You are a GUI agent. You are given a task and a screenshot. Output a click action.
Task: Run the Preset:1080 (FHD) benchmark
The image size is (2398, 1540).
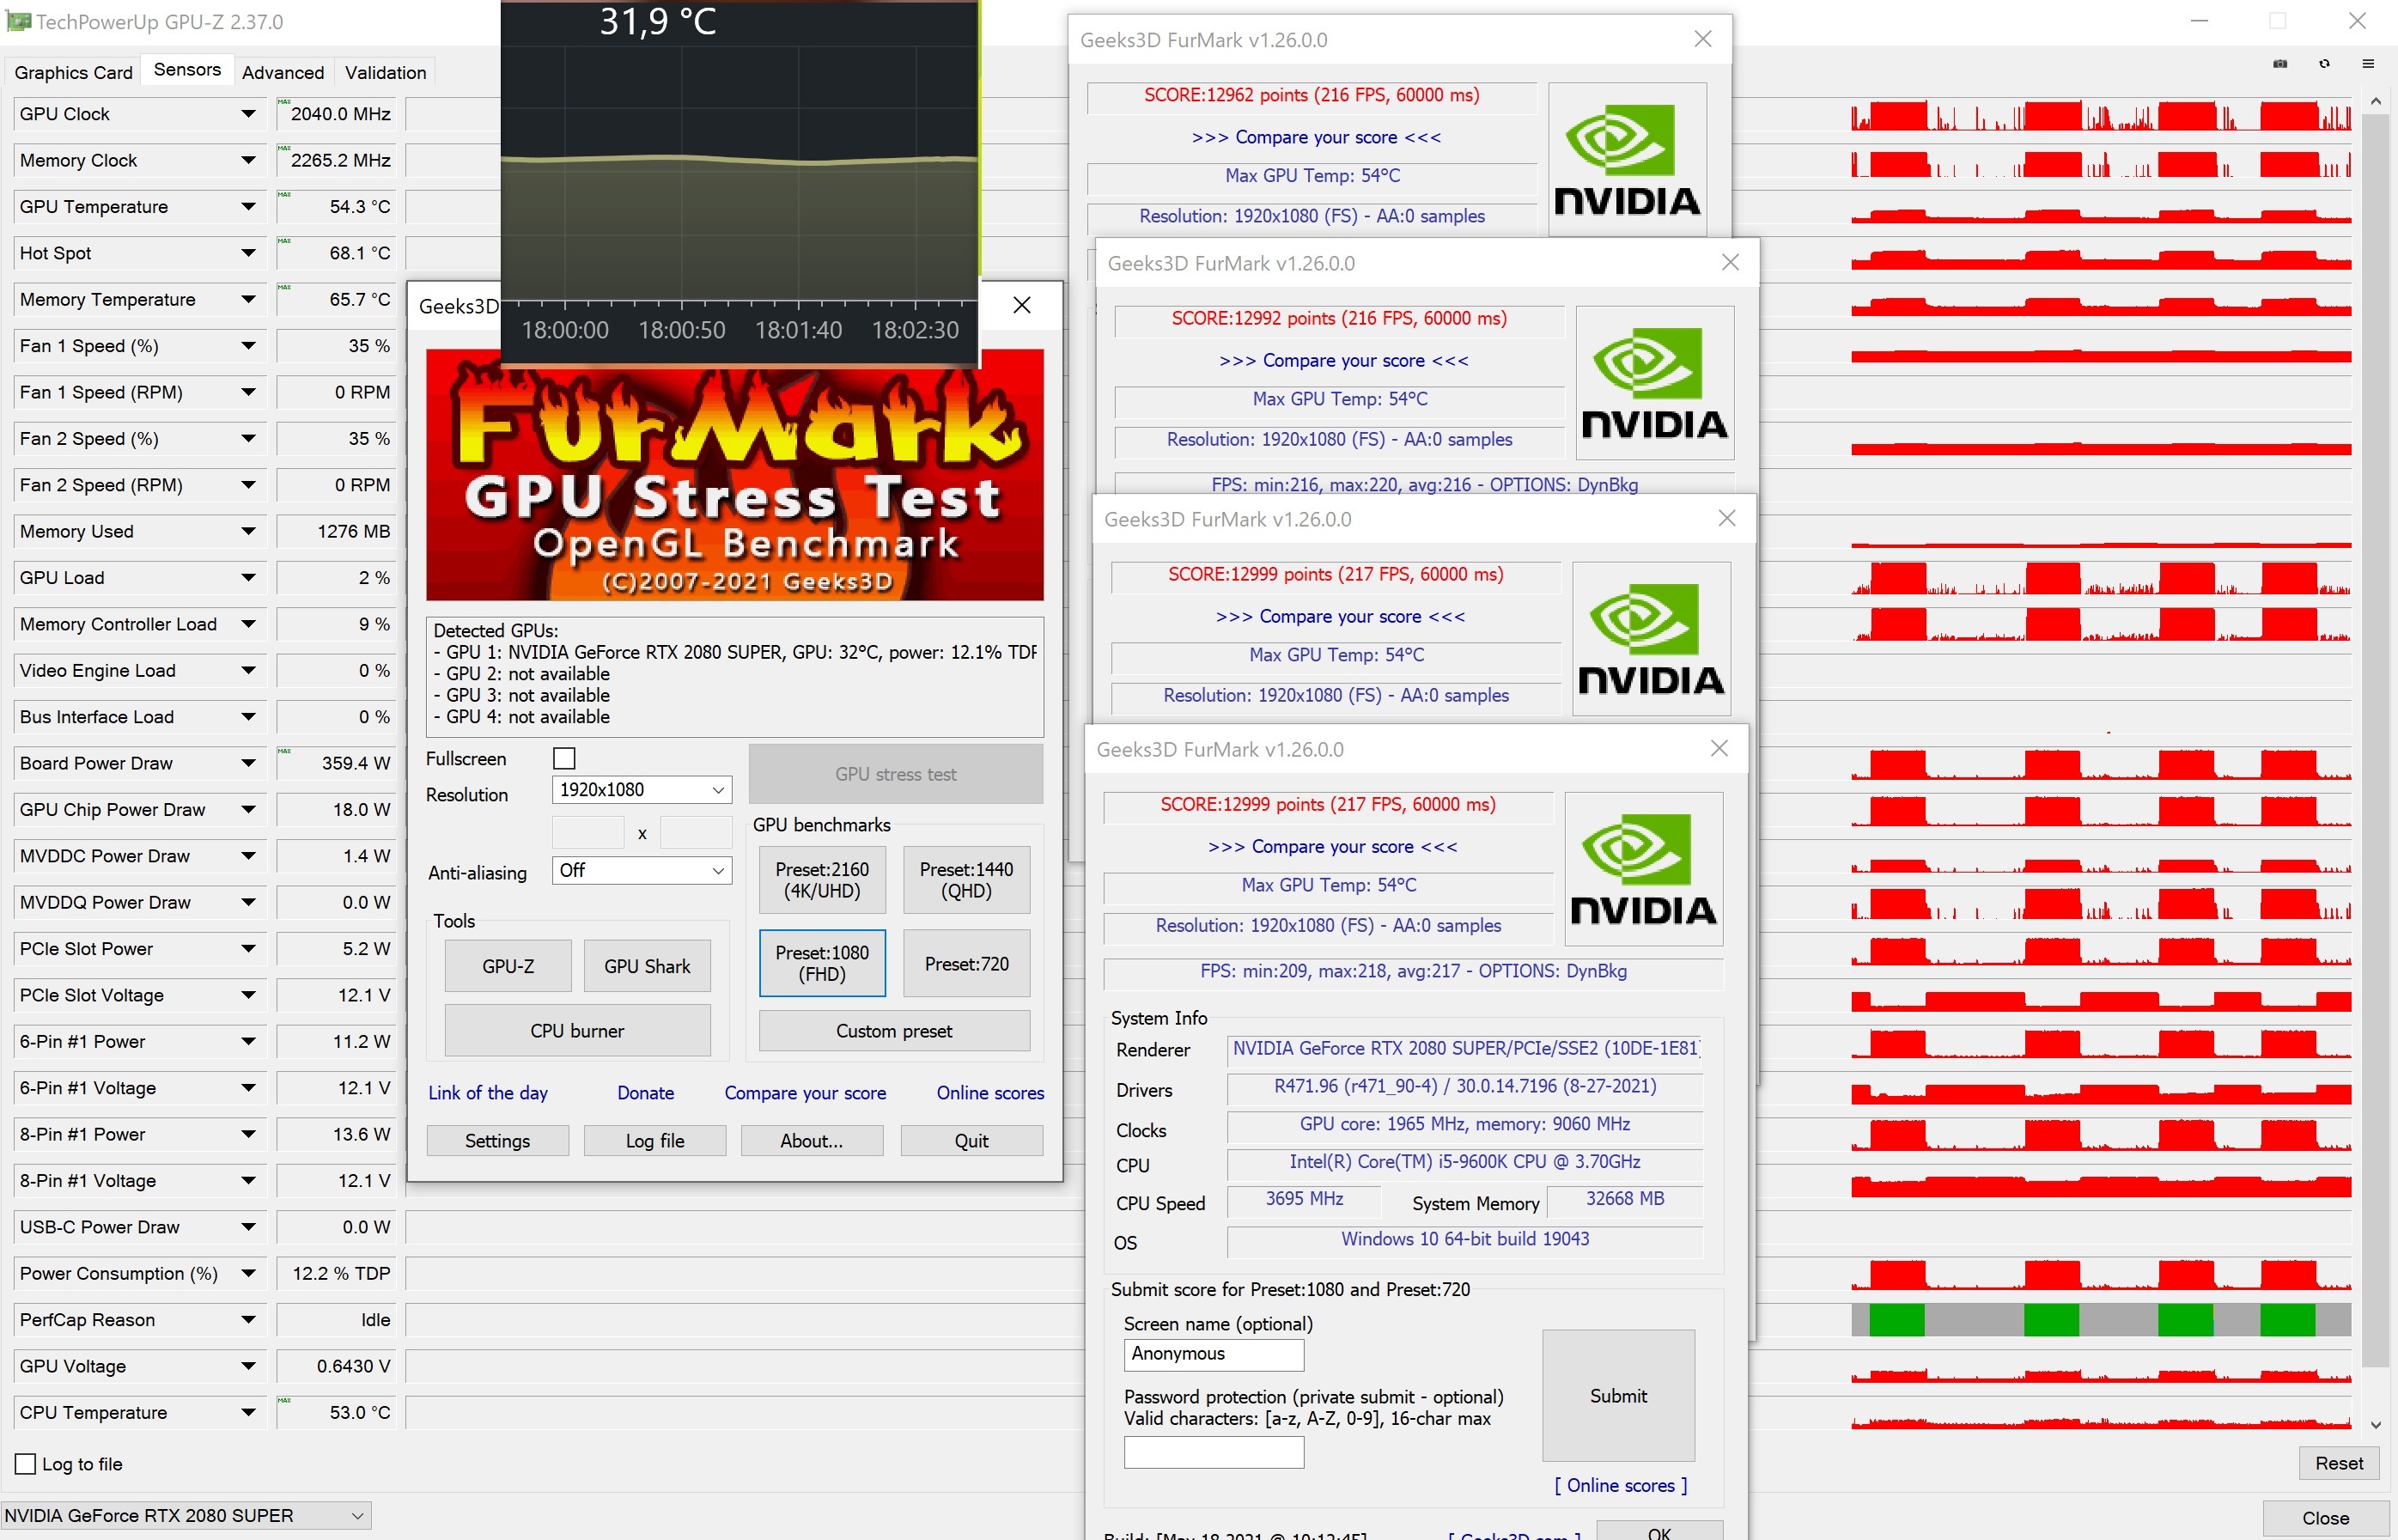(x=822, y=963)
